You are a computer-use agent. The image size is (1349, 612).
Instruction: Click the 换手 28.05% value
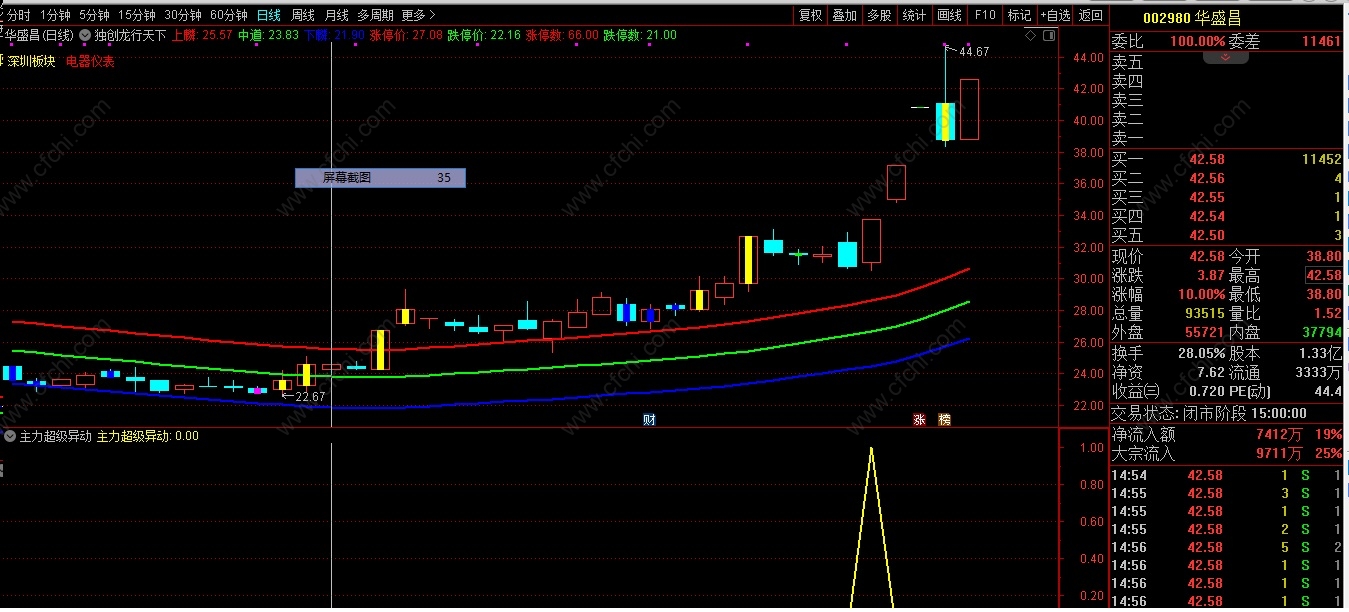pos(1201,353)
